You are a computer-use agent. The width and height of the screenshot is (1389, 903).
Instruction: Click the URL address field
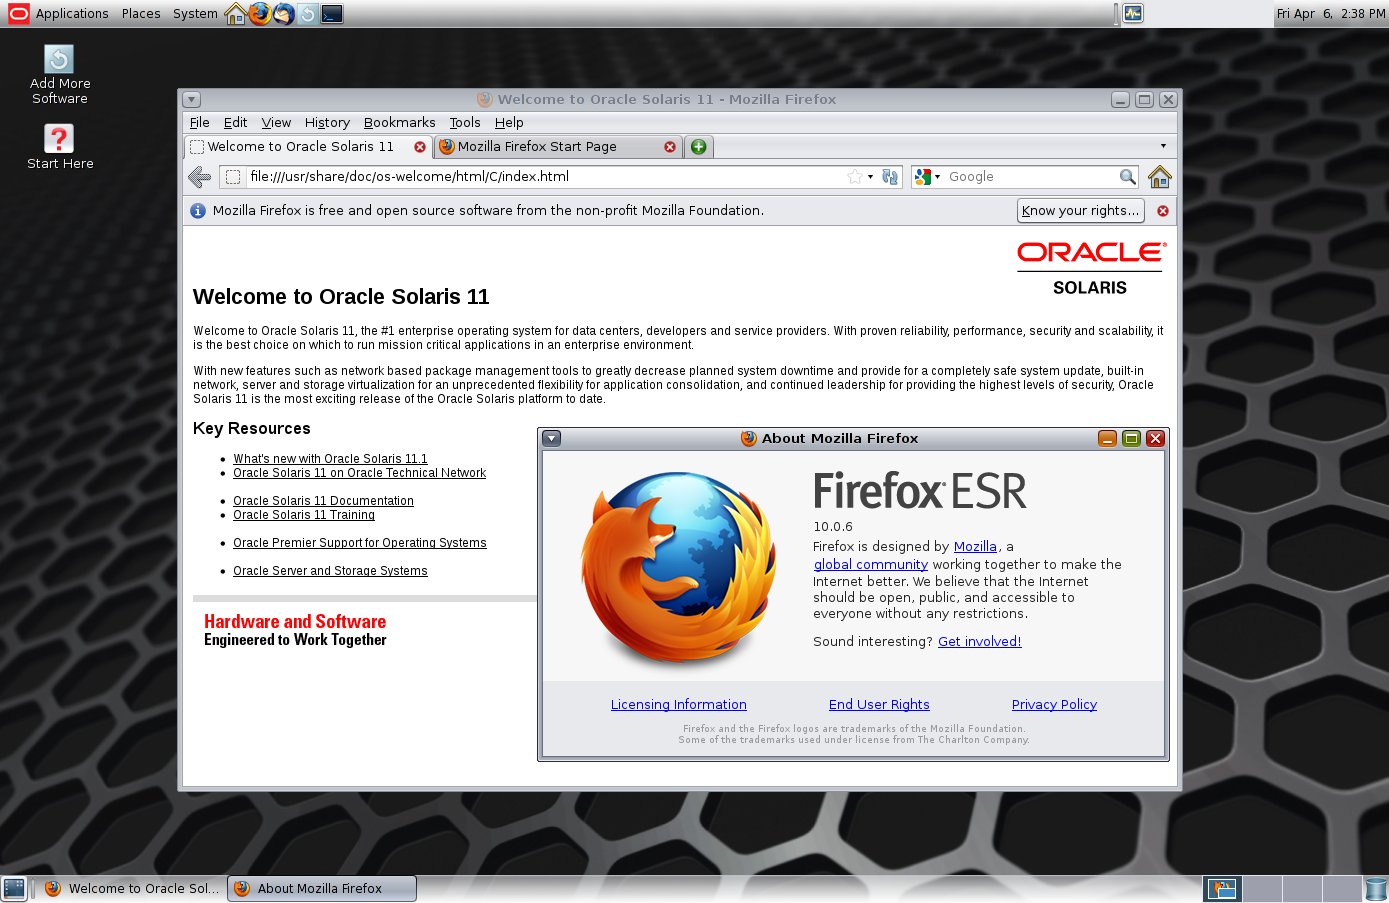pos(545,176)
